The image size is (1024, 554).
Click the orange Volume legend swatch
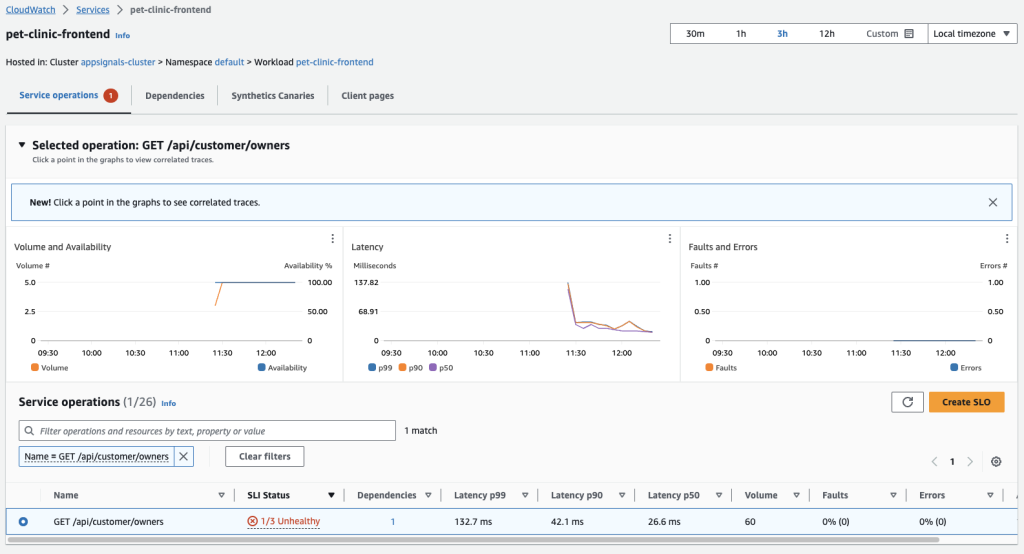tap(35, 367)
